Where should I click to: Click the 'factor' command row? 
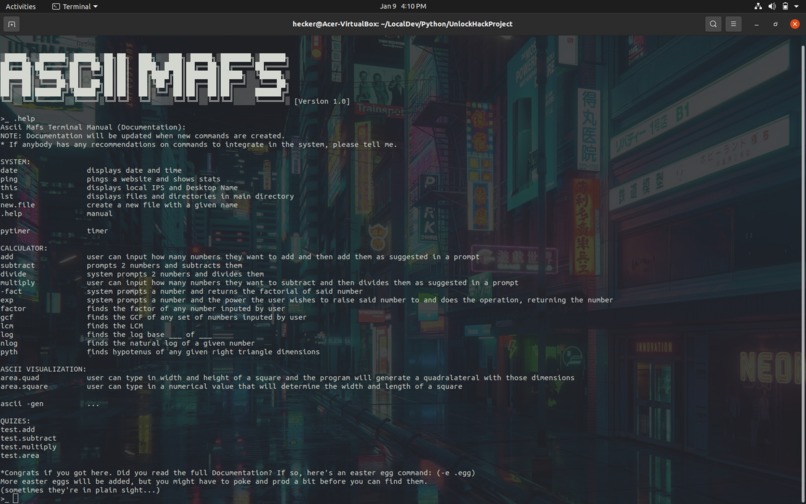point(142,309)
